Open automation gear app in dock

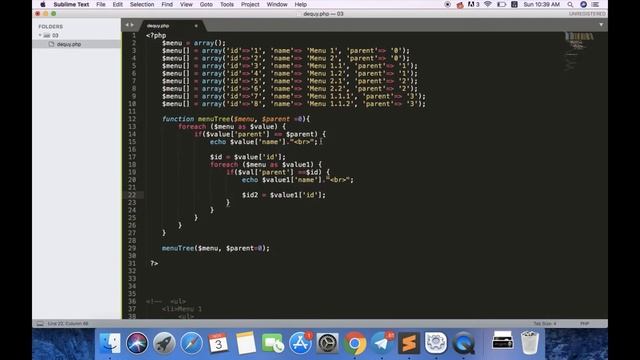click(436, 343)
